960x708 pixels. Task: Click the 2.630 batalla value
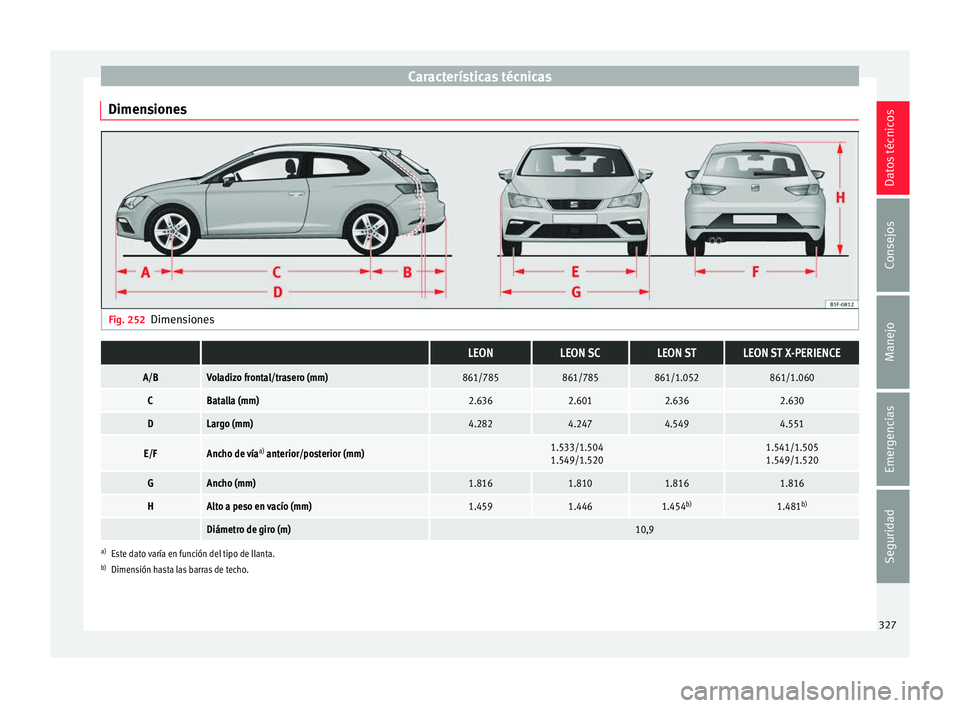[x=792, y=401]
